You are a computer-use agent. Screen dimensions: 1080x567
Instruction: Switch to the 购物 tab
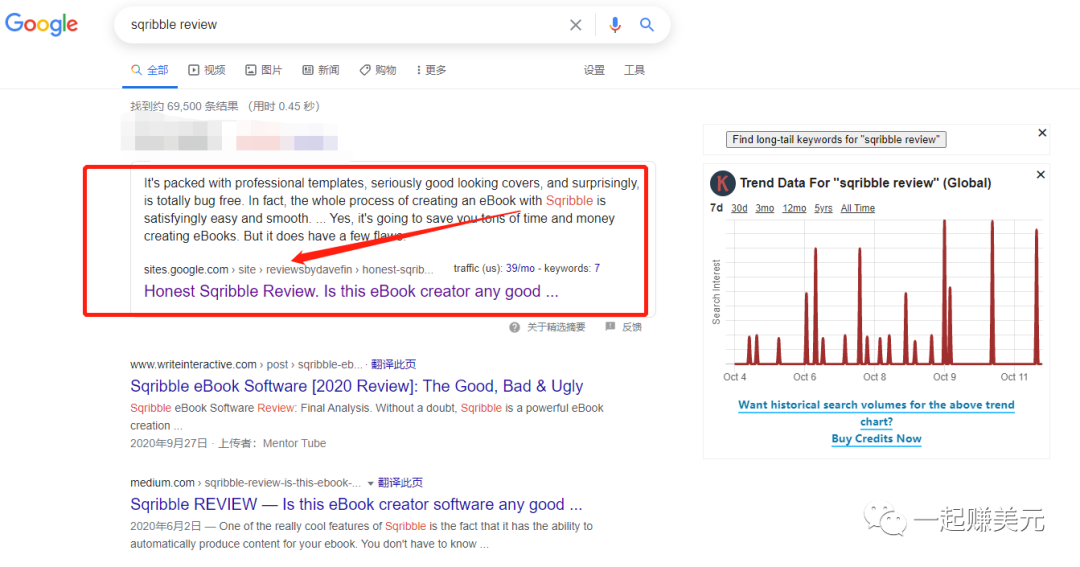[377, 70]
